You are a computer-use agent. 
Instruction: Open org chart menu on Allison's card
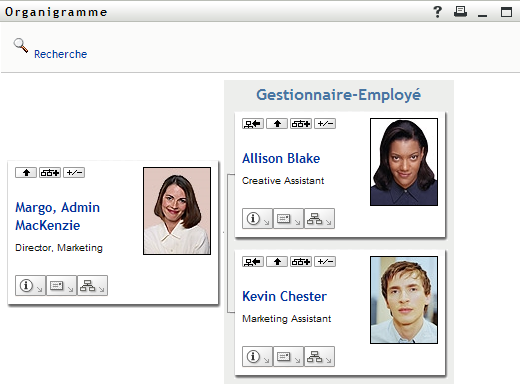[x=319, y=219]
